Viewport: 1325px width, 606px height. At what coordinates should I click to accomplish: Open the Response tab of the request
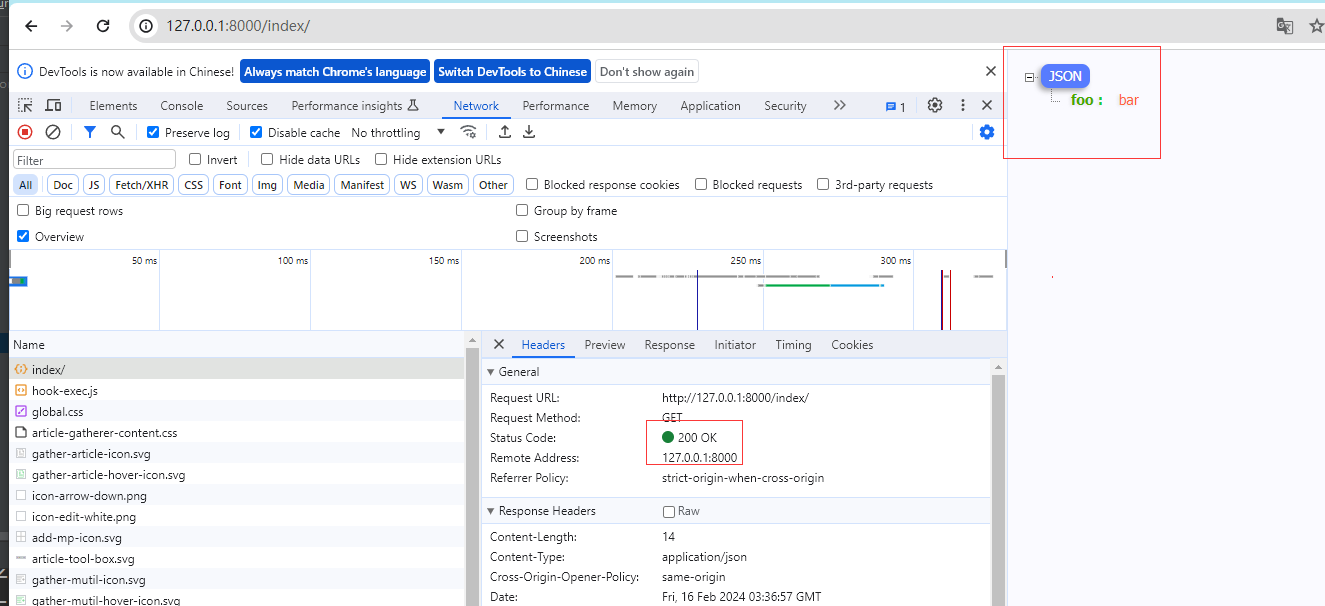[x=670, y=345]
